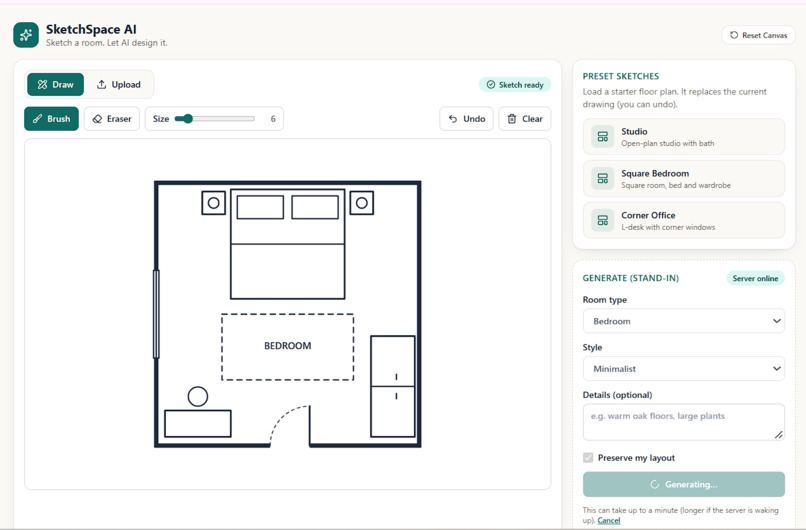
Task: Switch to Upload mode tab
Action: 119,84
